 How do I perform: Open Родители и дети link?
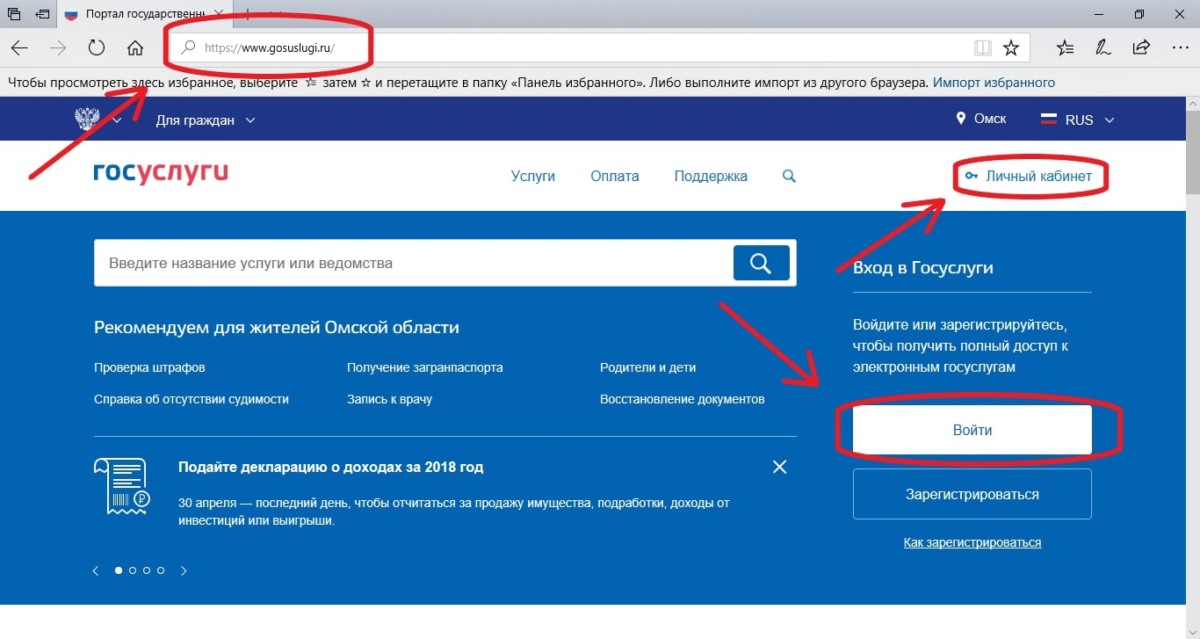coord(648,368)
